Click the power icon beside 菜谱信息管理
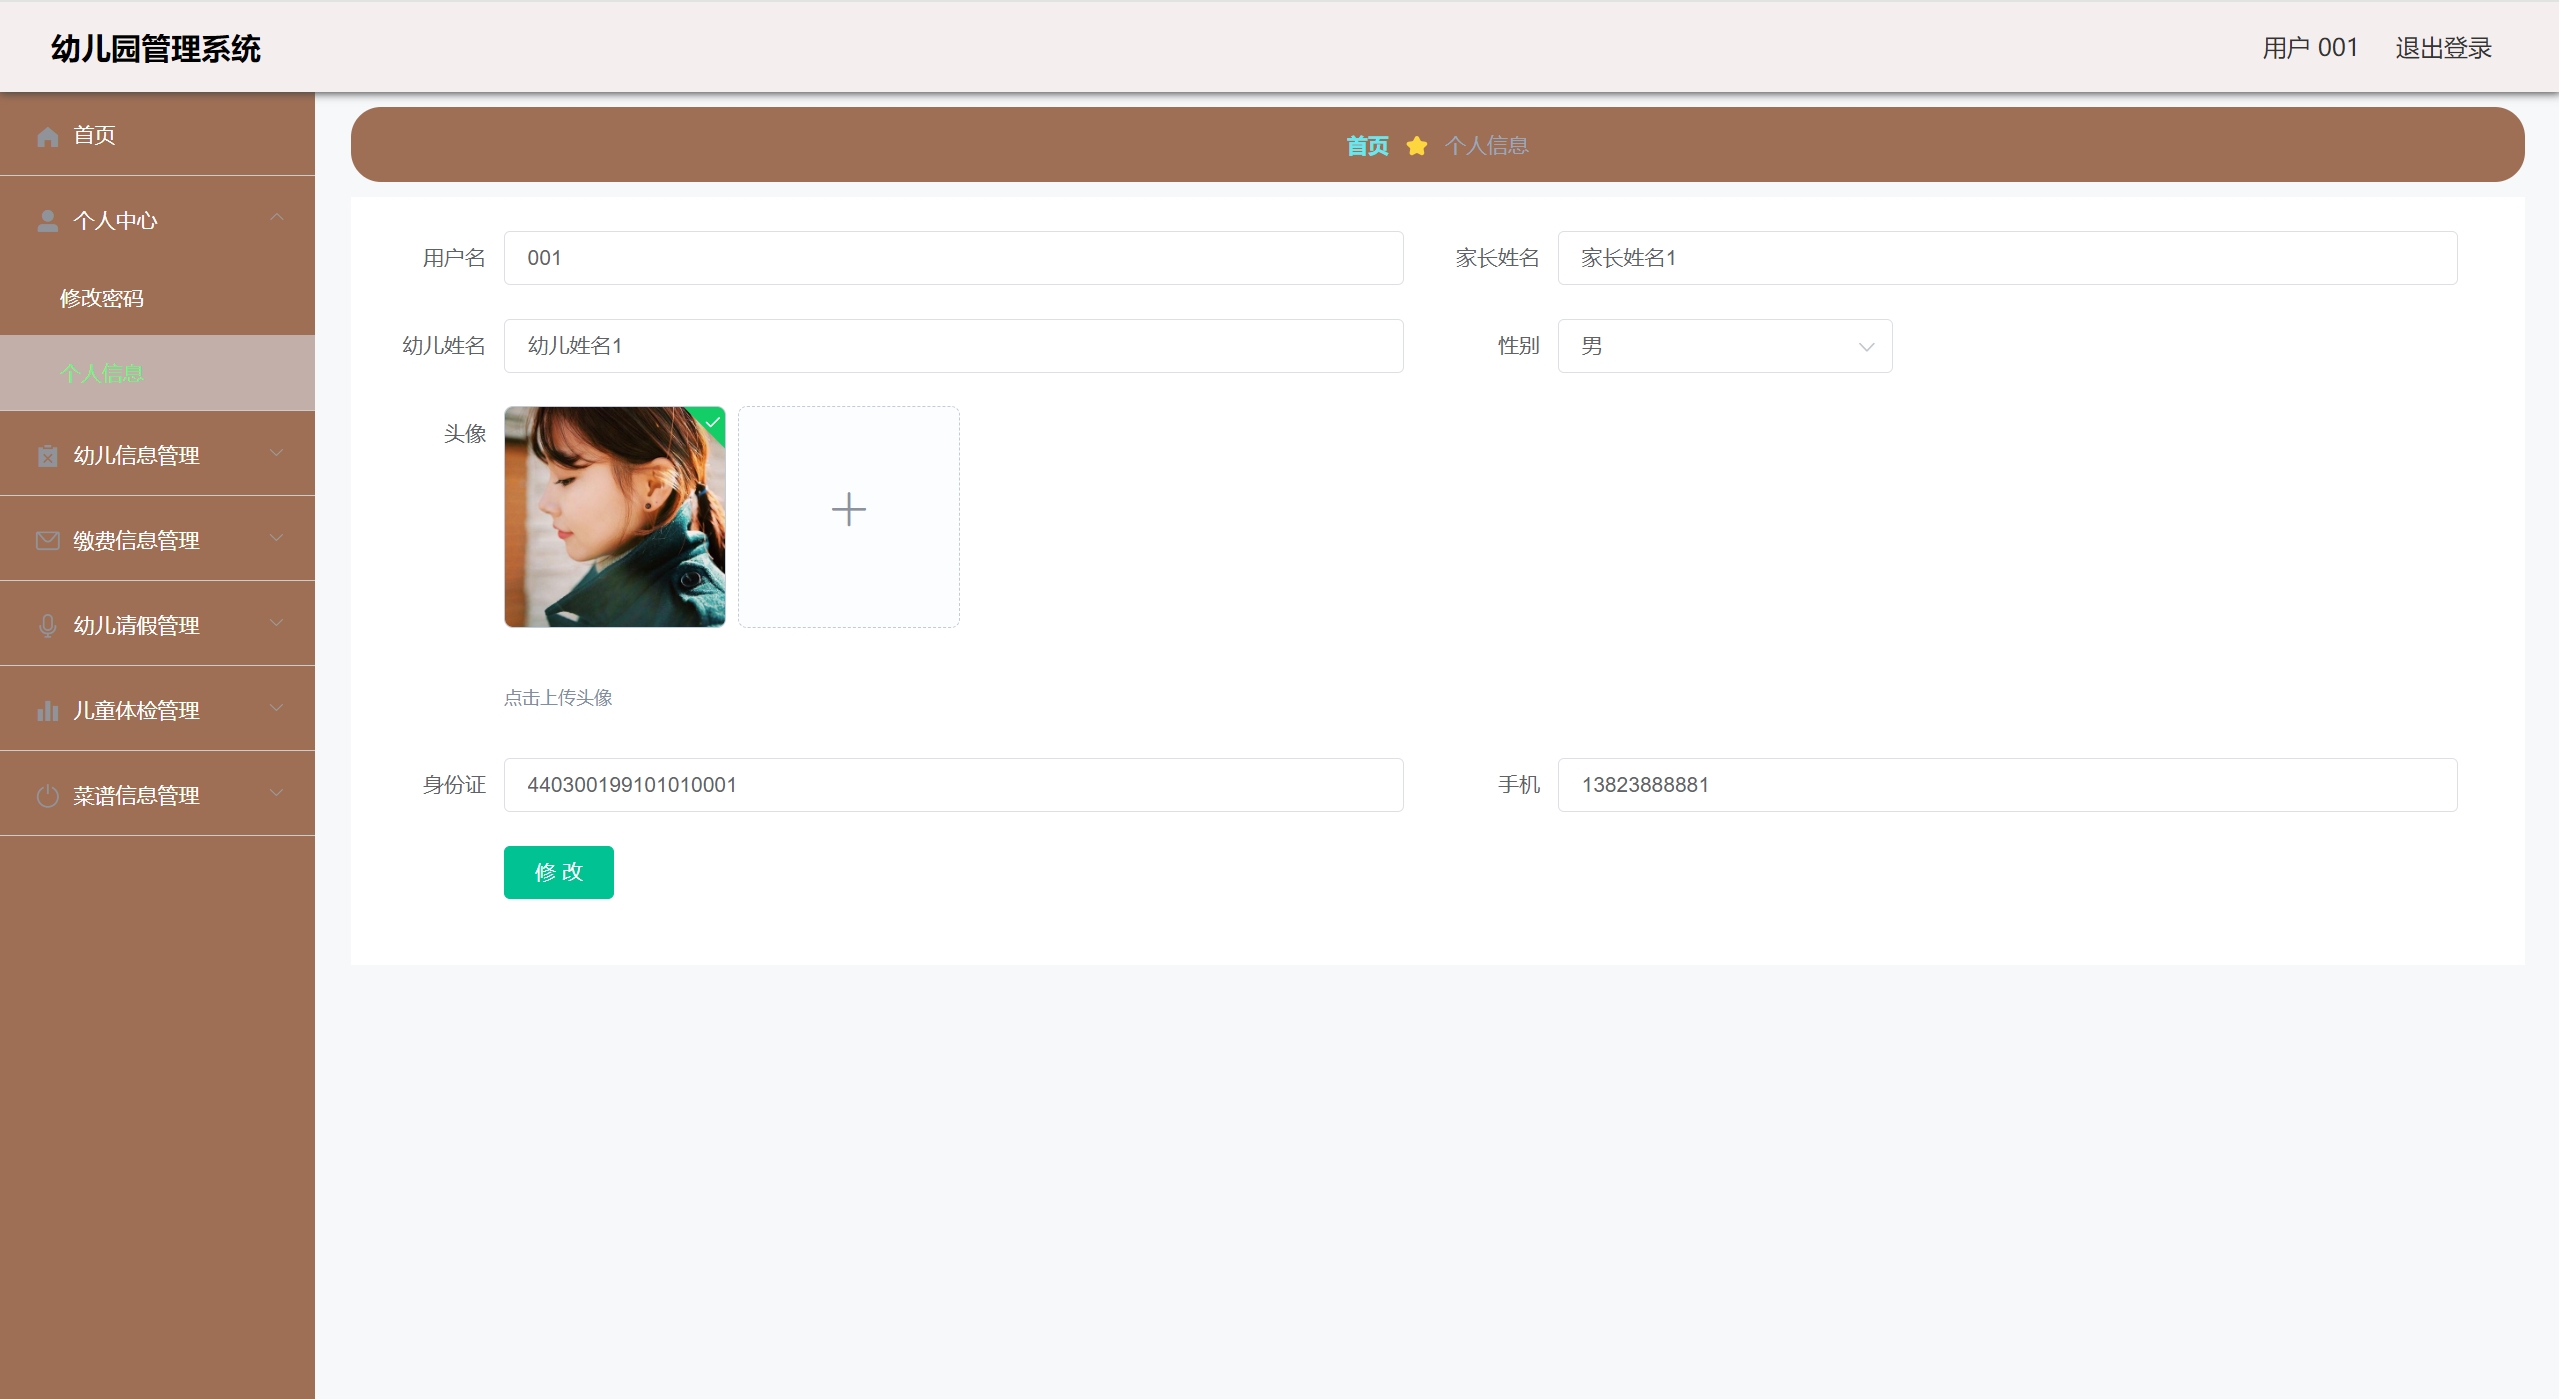Viewport: 2559px width, 1399px height. click(x=47, y=796)
